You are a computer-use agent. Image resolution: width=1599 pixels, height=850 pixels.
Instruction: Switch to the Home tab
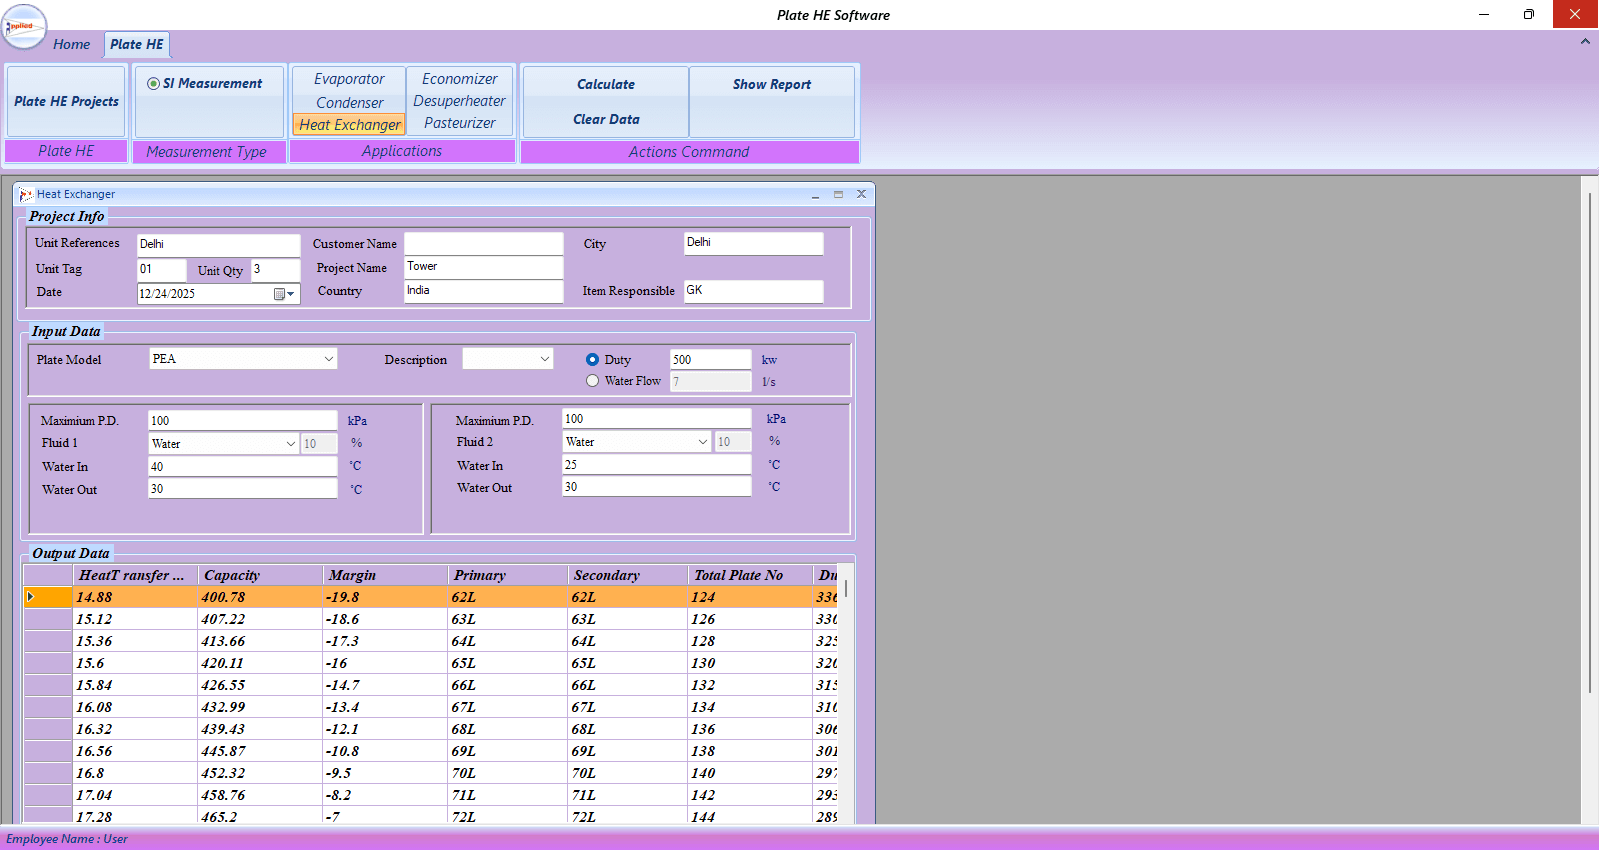[72, 44]
